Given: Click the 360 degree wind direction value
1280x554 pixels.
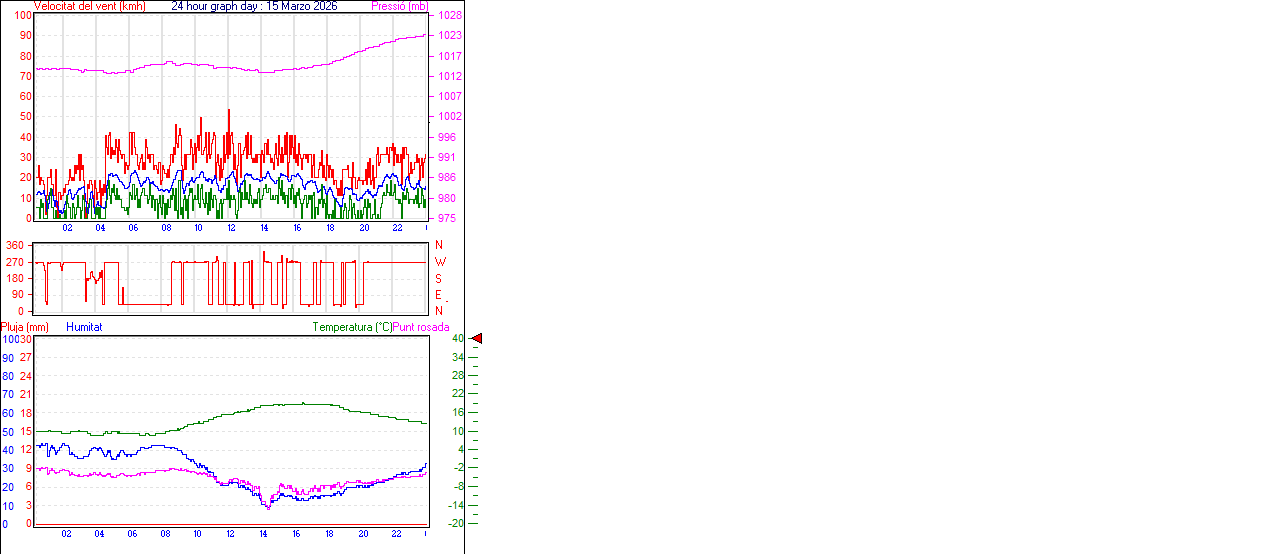Looking at the screenshot, I should (15, 246).
